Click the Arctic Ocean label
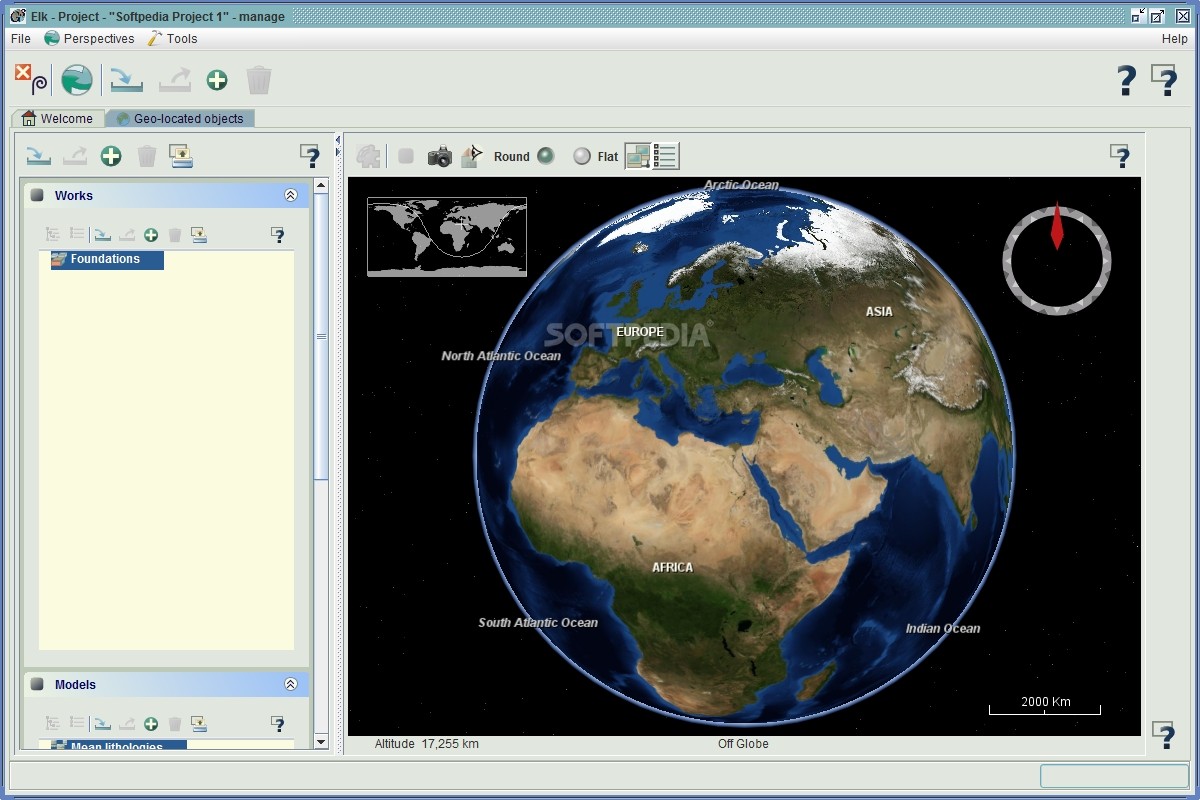This screenshot has height=800, width=1200. click(741, 185)
